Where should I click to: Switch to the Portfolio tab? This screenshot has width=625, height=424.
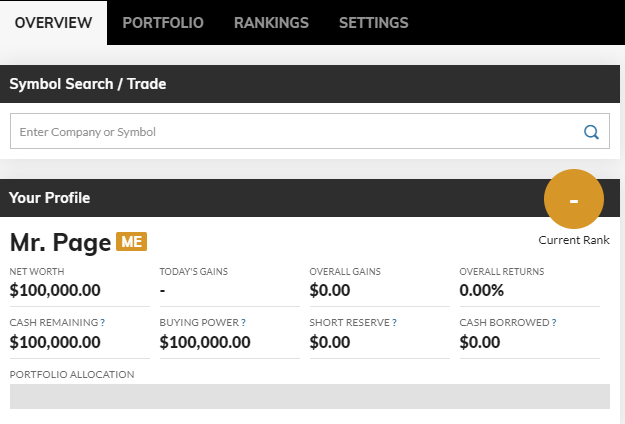[x=163, y=23]
